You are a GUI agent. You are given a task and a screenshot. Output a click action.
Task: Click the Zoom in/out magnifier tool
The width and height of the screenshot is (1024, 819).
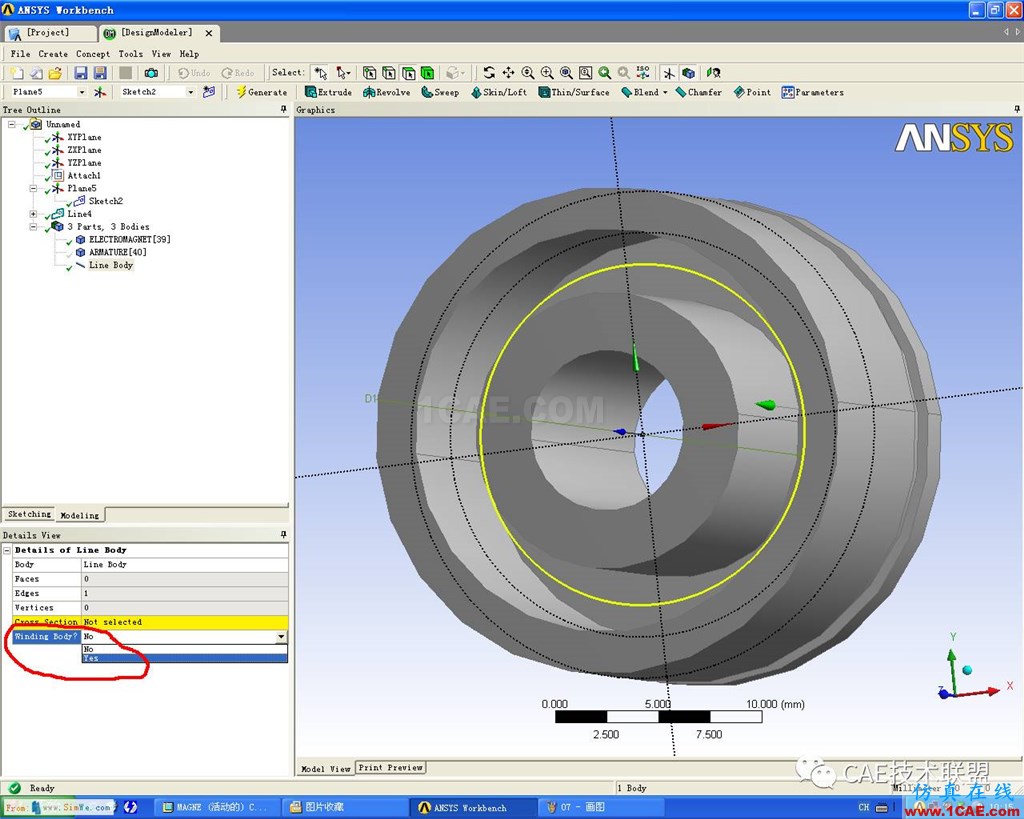pyautogui.click(x=528, y=73)
